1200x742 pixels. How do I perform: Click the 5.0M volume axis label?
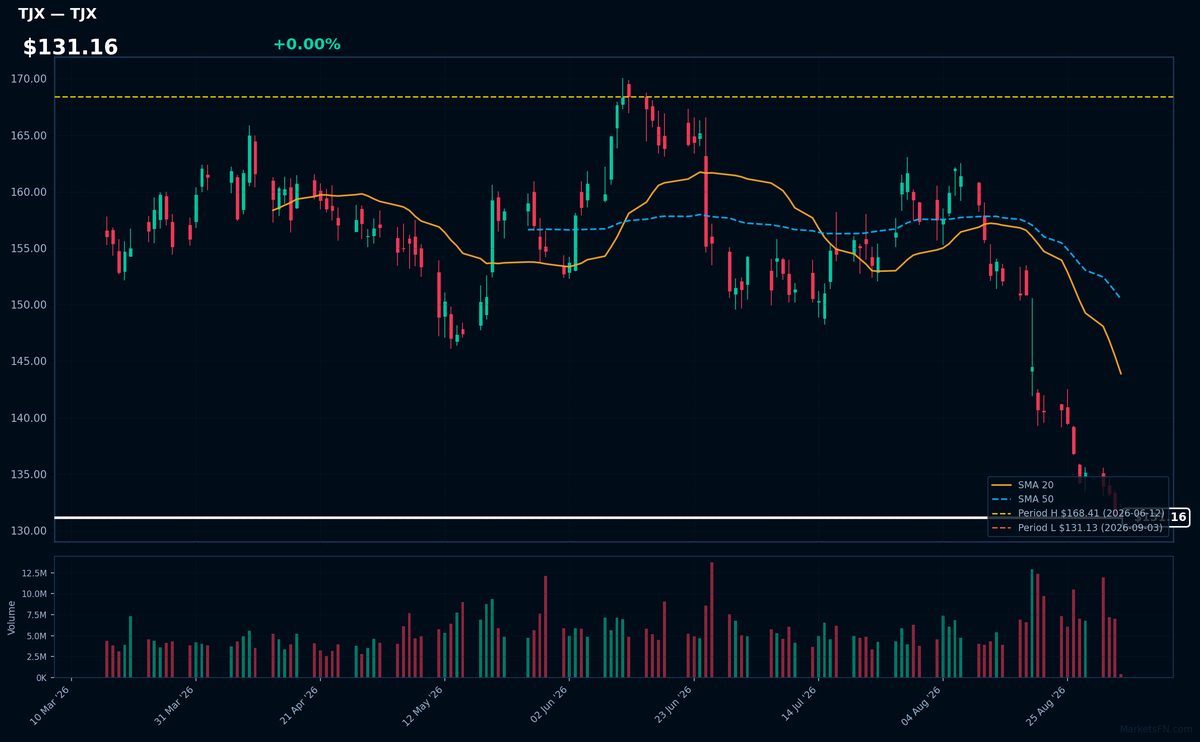pos(36,636)
